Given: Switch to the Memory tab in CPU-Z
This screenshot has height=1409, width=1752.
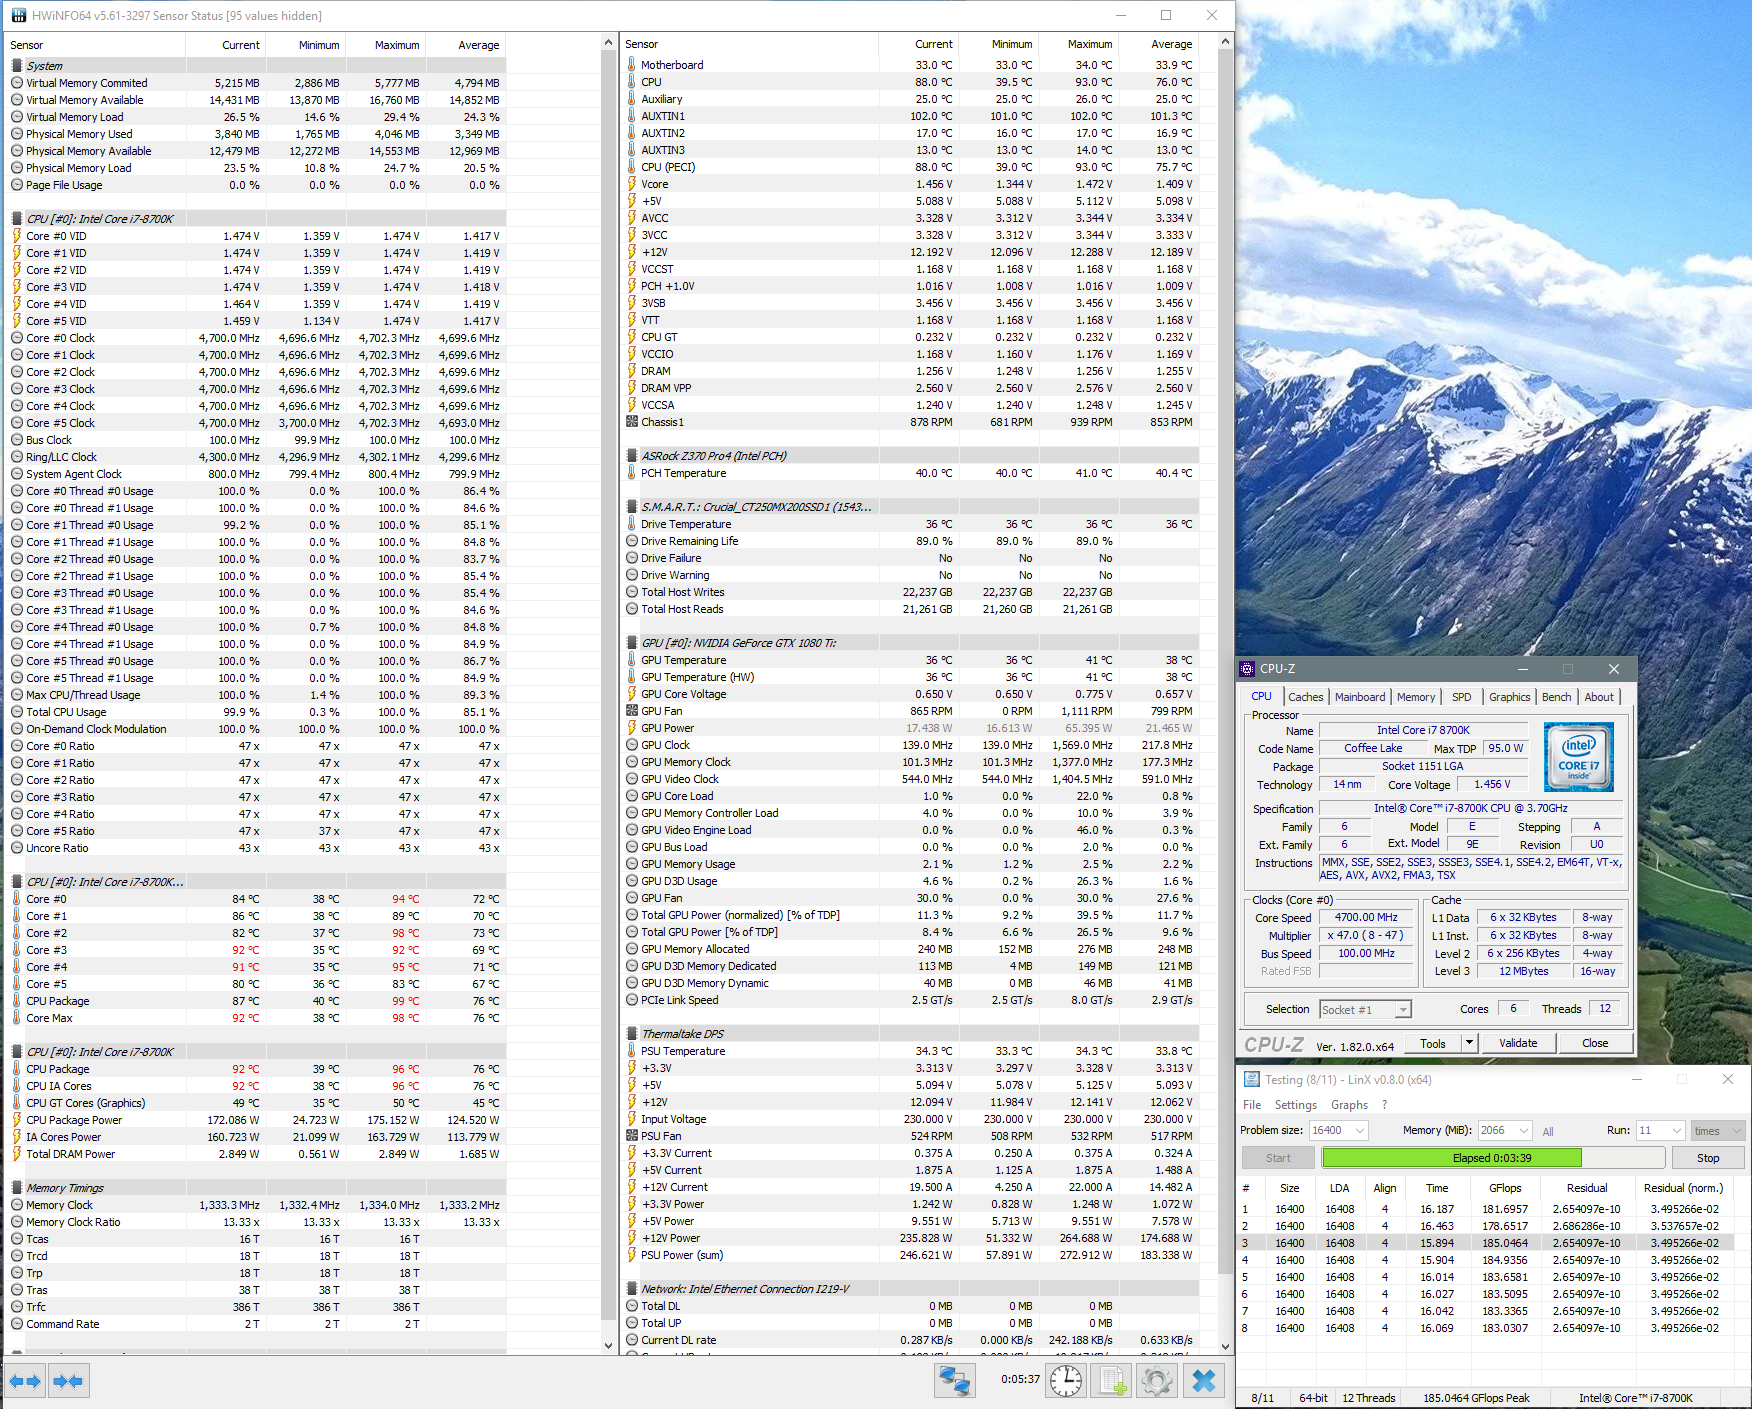Looking at the screenshot, I should (x=1416, y=697).
